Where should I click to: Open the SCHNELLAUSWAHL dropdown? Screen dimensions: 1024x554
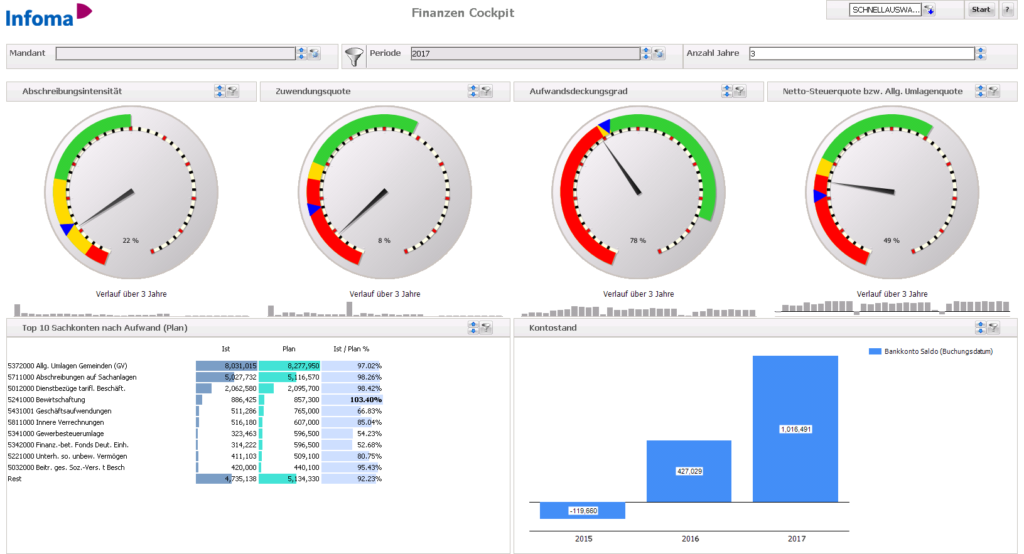pos(929,10)
